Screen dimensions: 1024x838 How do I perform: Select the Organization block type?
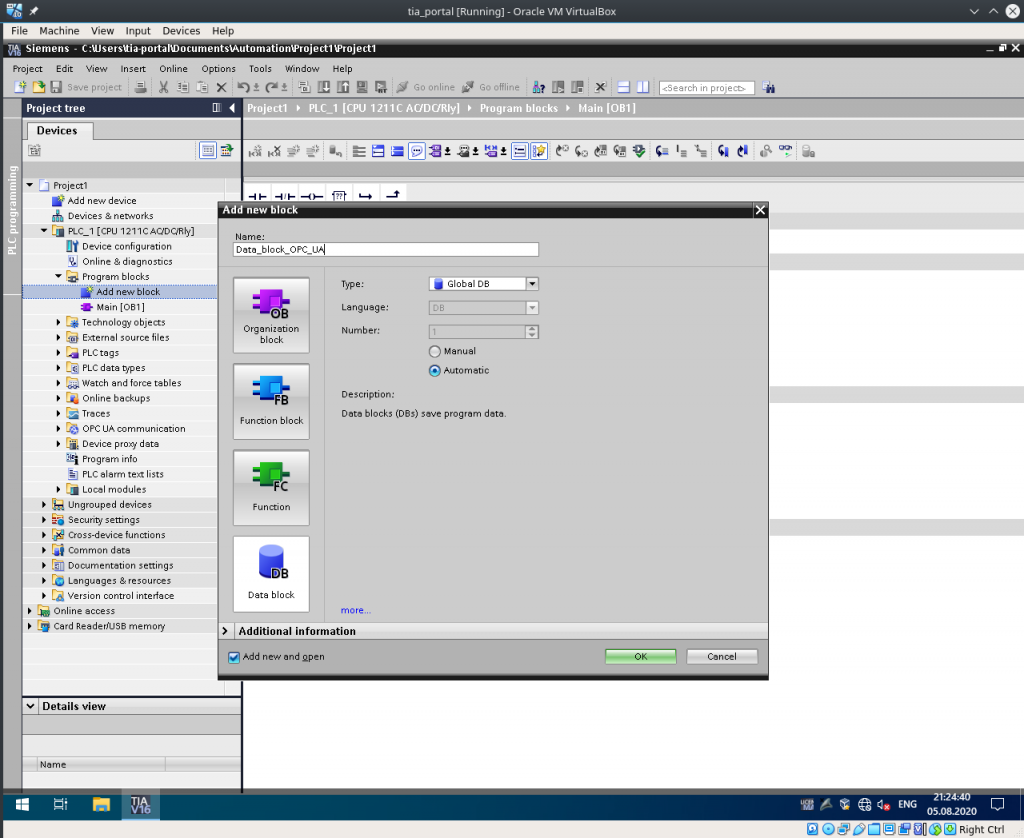tap(271, 315)
